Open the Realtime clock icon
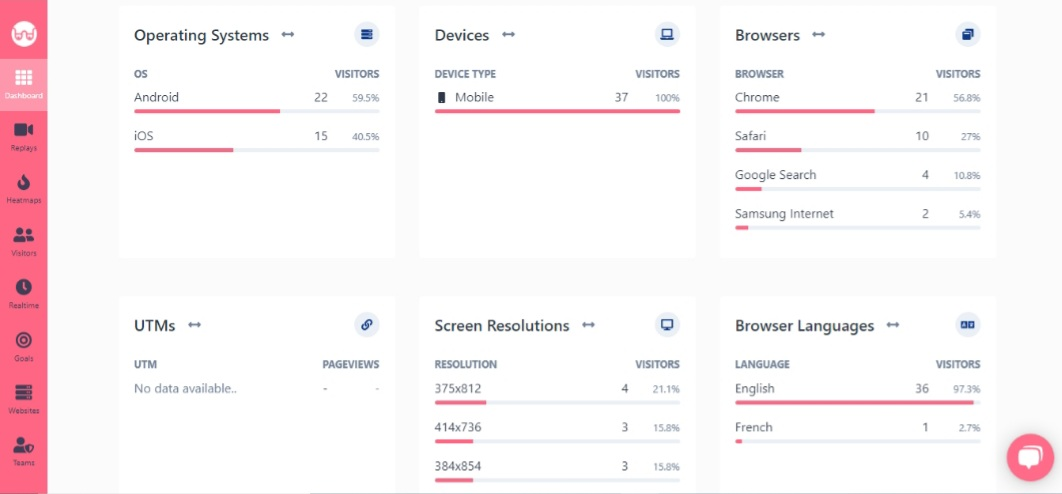Viewport: 1062px width, 494px height. (x=24, y=287)
